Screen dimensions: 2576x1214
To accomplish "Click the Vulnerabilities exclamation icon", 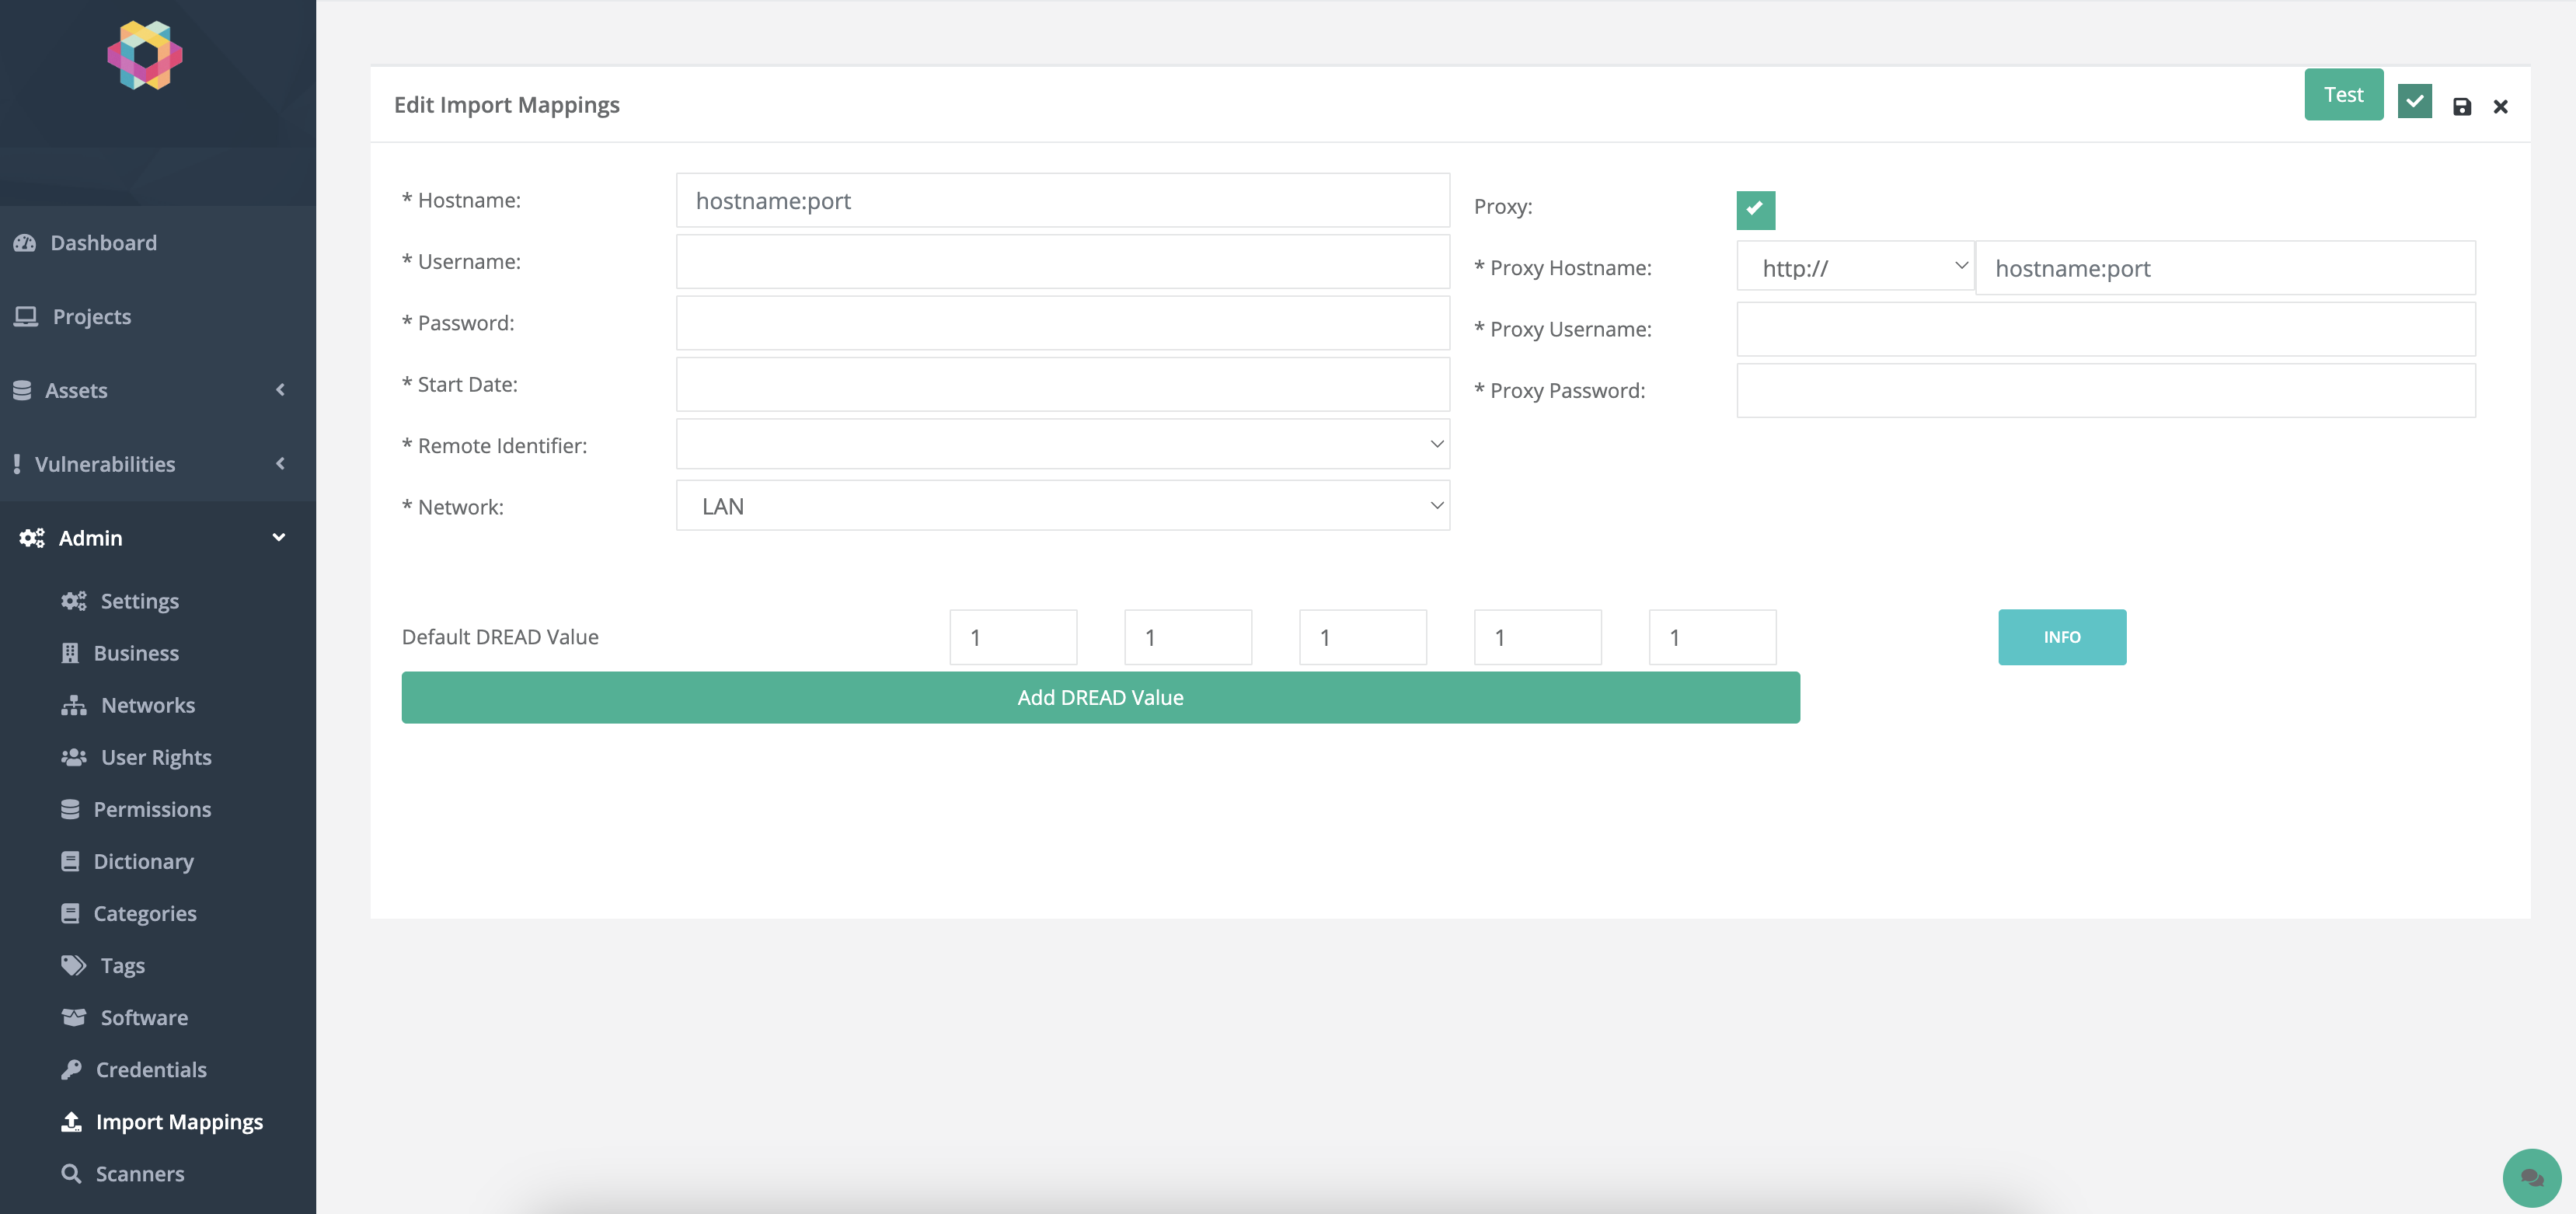I will (x=17, y=464).
